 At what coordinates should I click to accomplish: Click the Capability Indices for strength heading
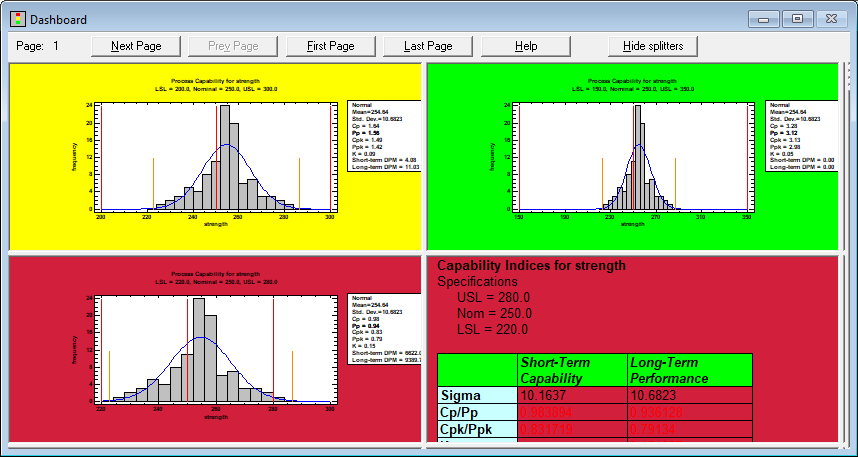(532, 266)
